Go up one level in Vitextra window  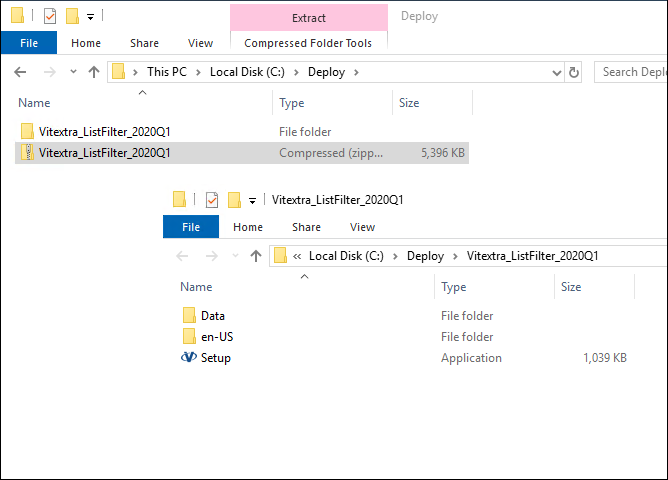(x=256, y=256)
